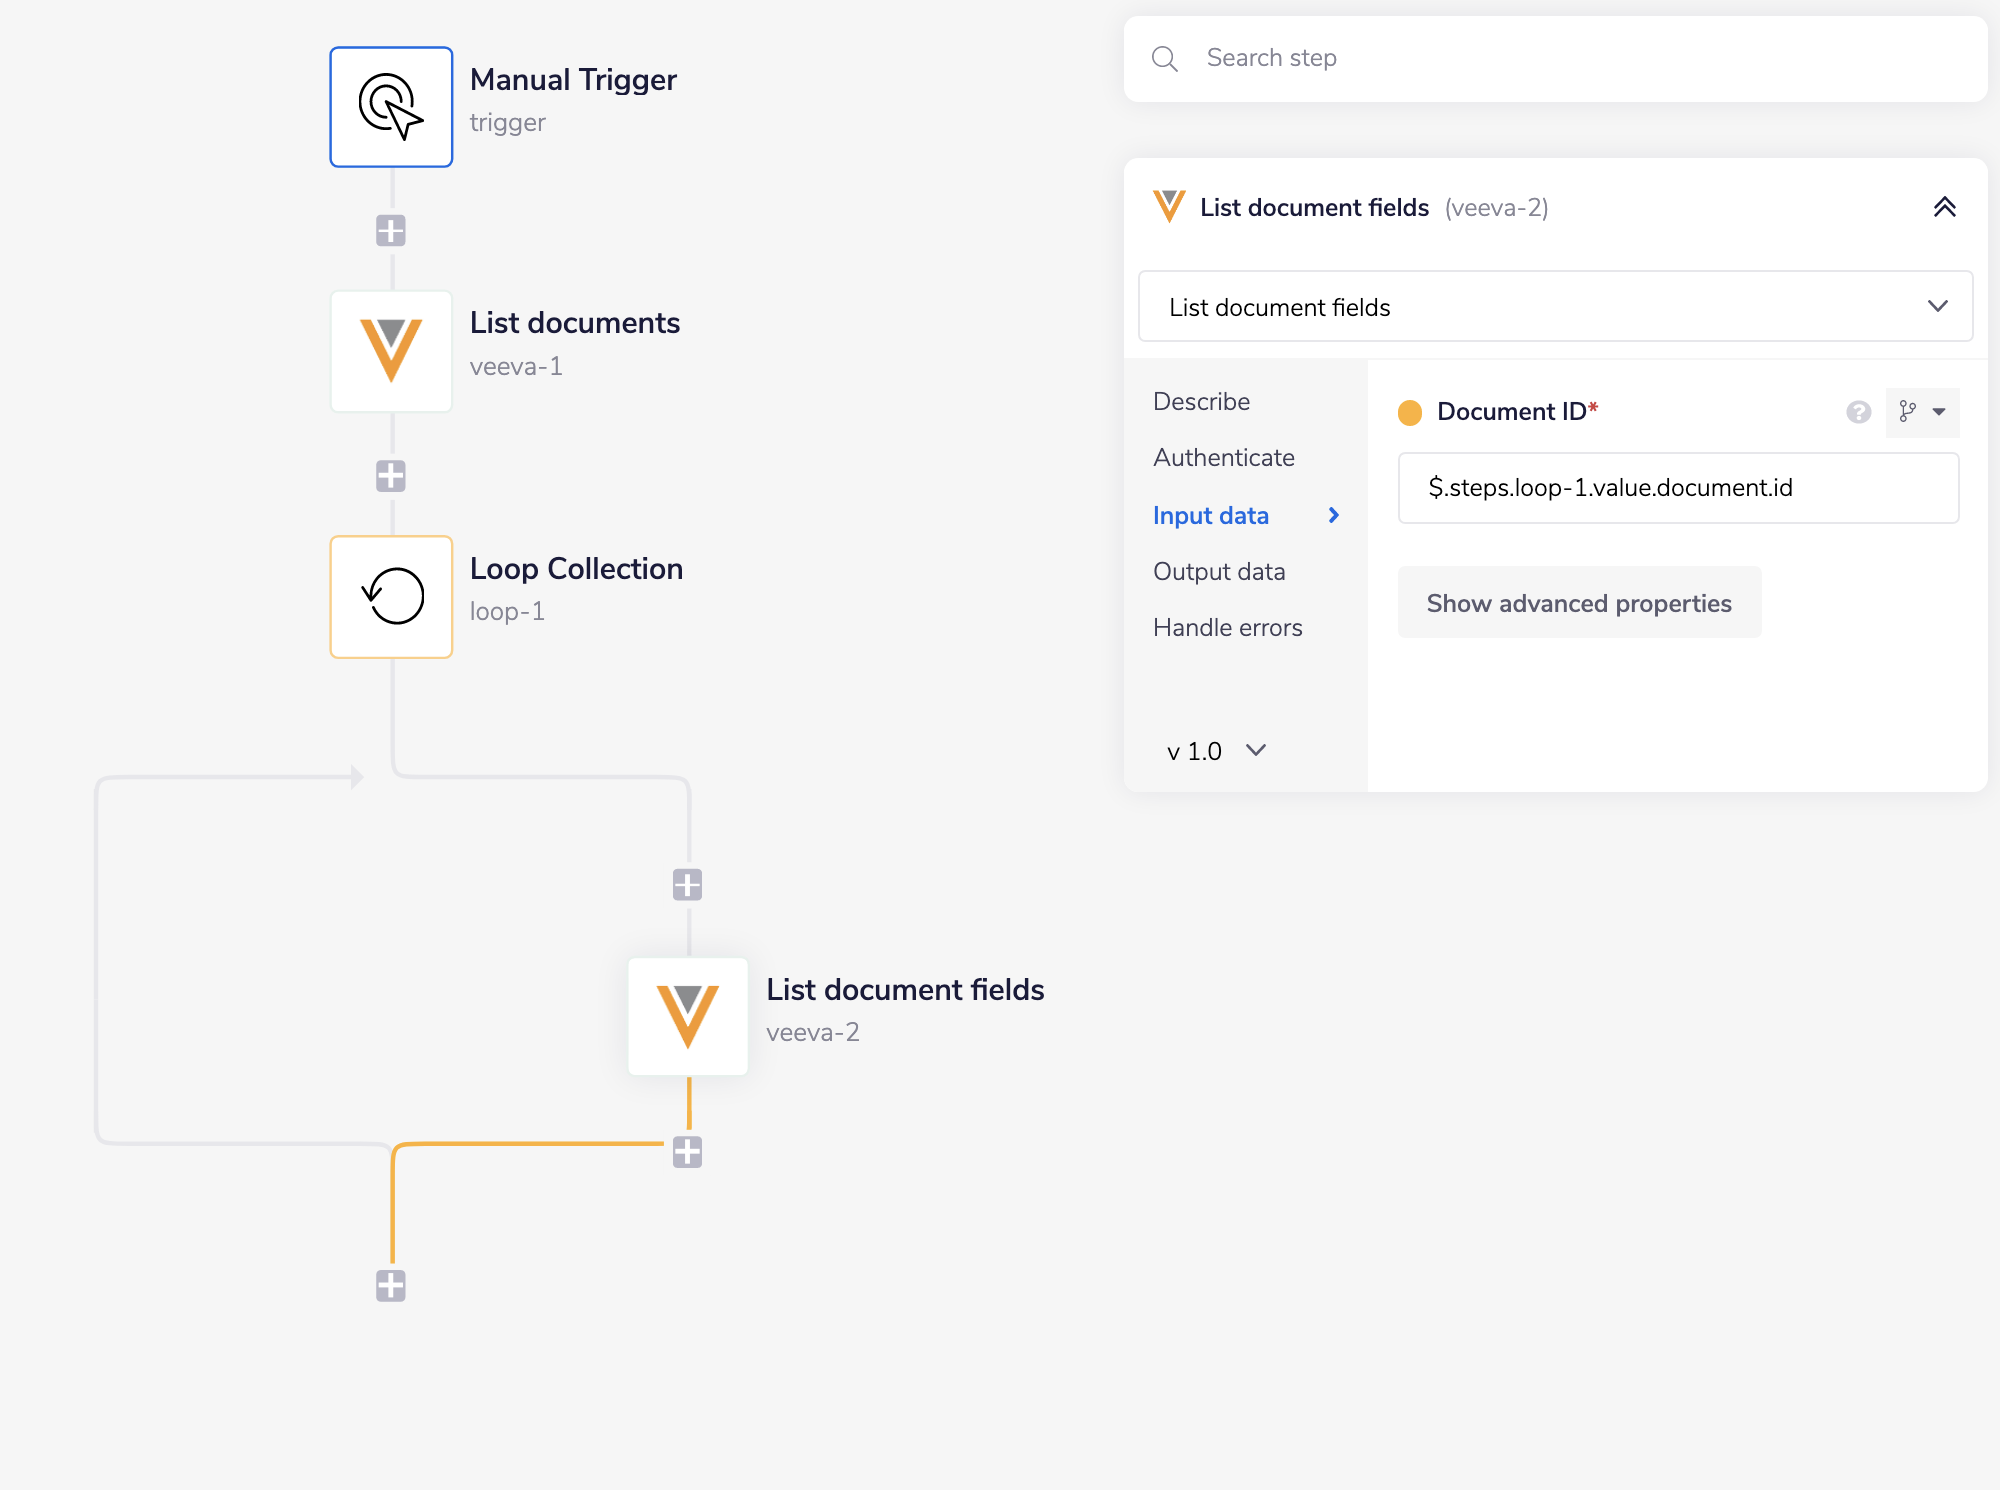
Task: Add step above List document fields node
Action: pyautogui.click(x=687, y=884)
